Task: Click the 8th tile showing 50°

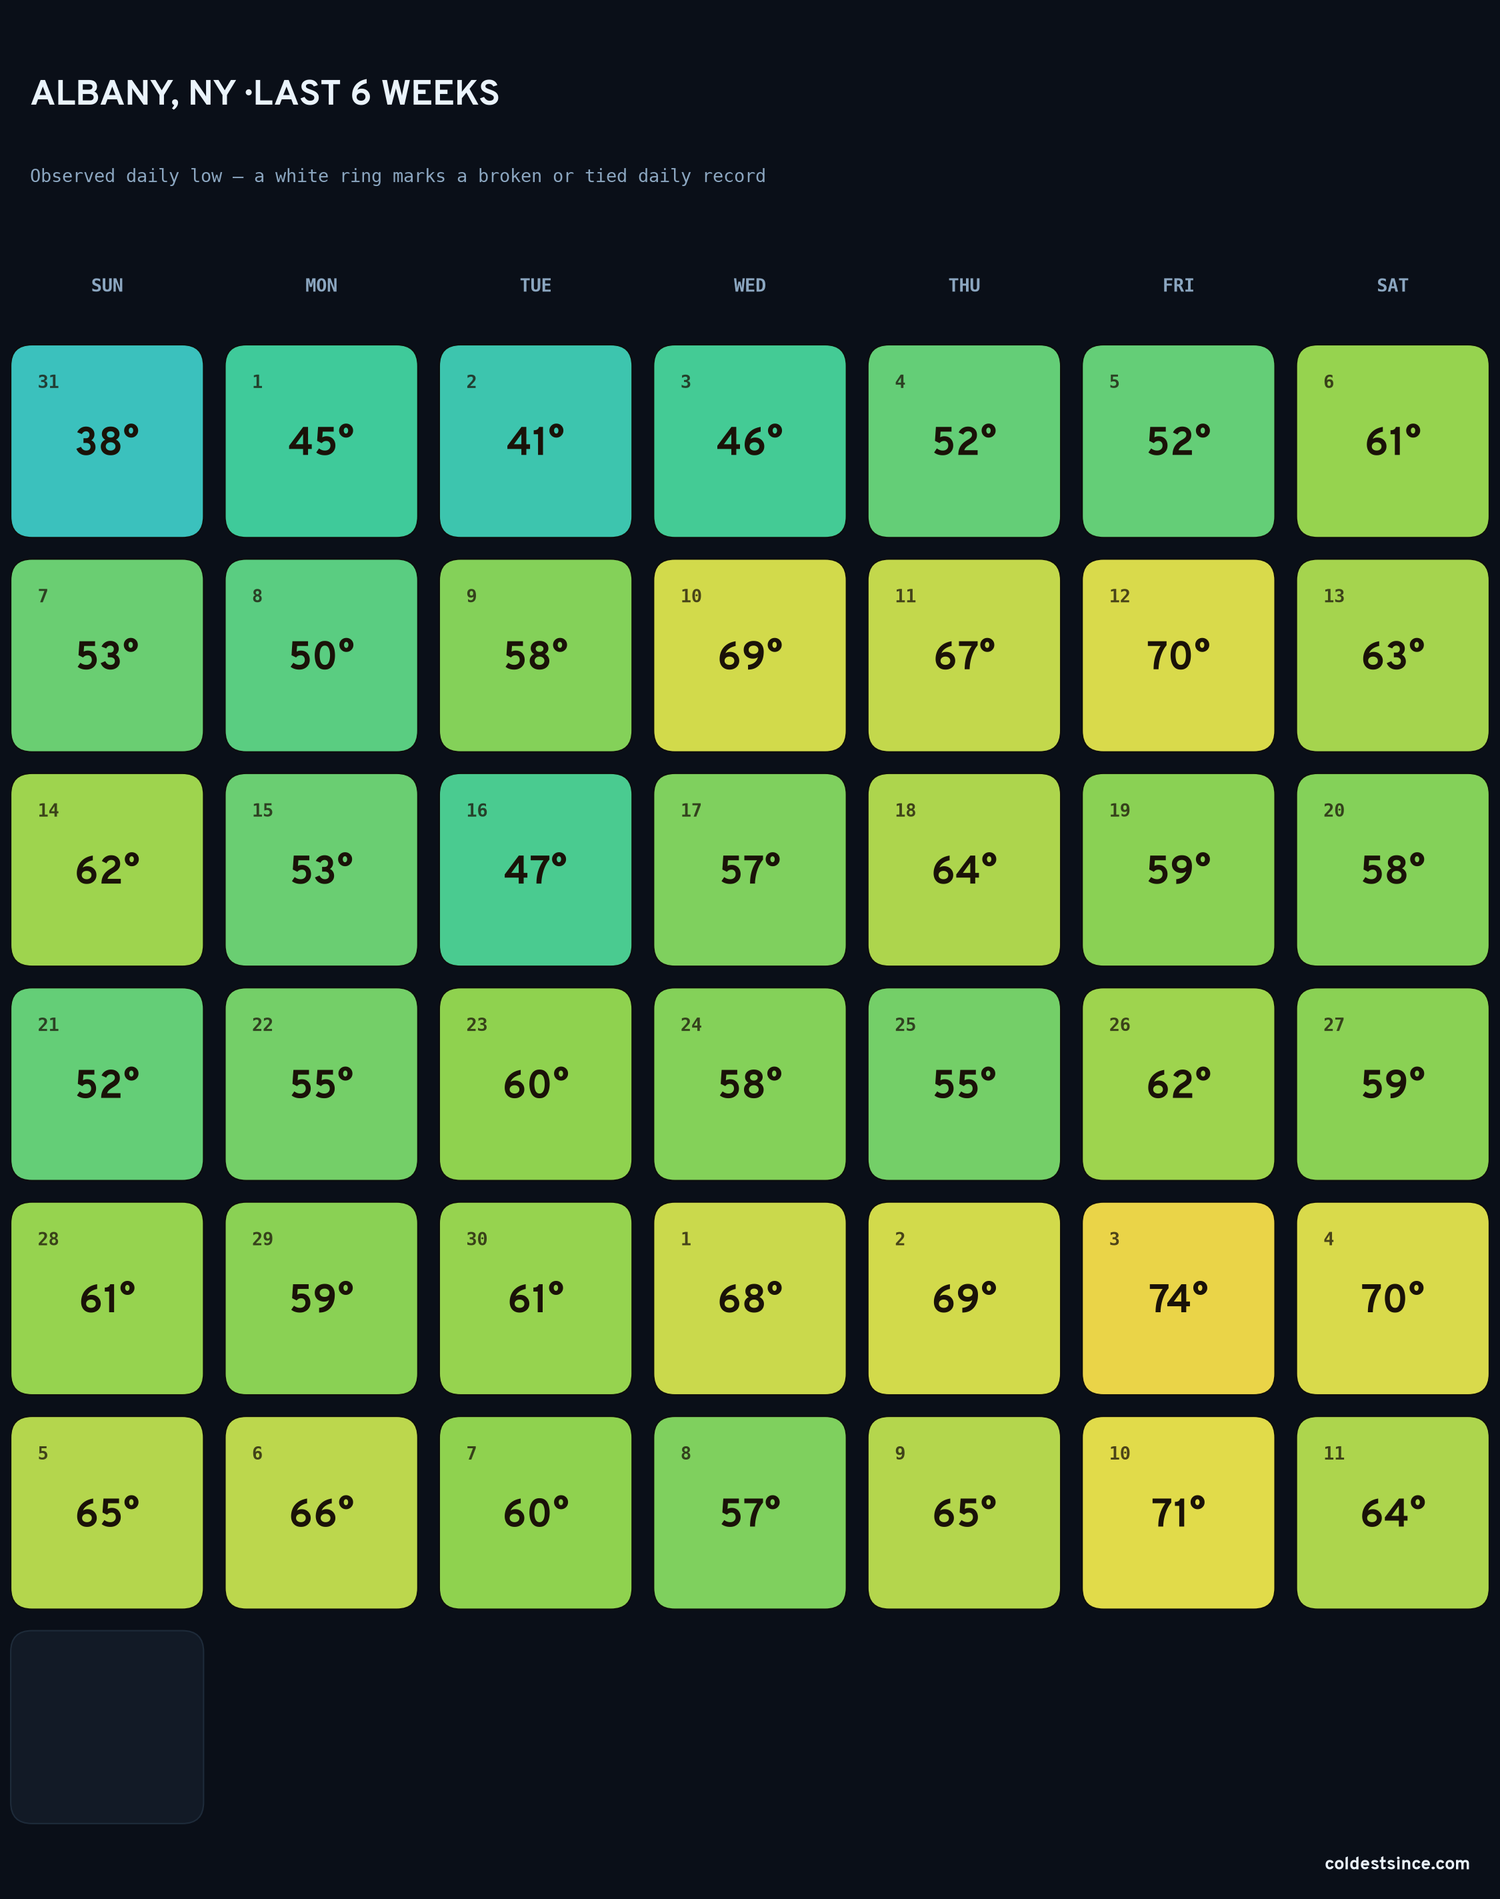Action: (321, 655)
